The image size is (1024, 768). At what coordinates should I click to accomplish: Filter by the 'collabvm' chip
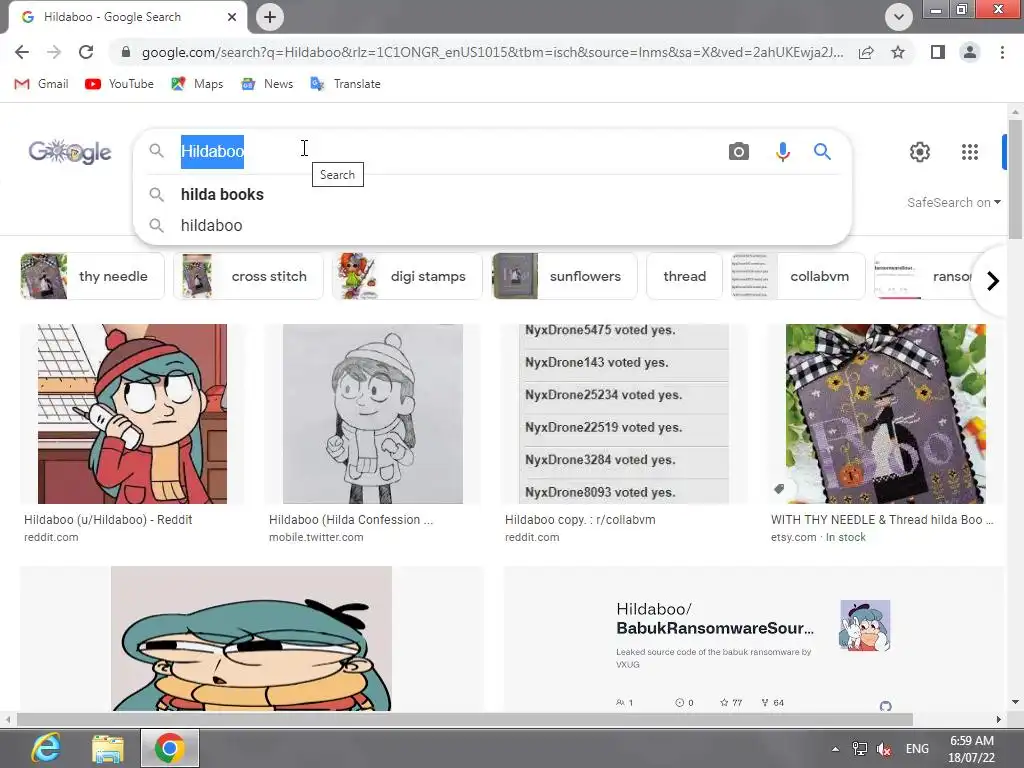tap(798, 276)
